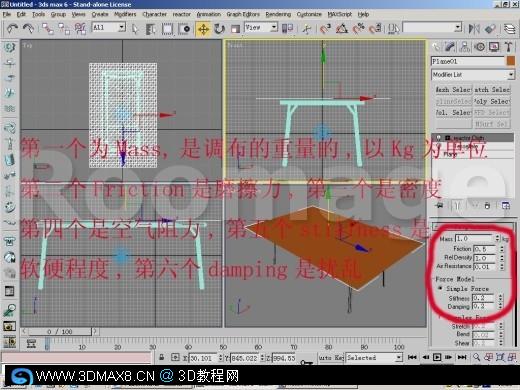Select the Bind to Space Warp tool
The height and width of the screenshot is (390, 520).
click(80, 29)
